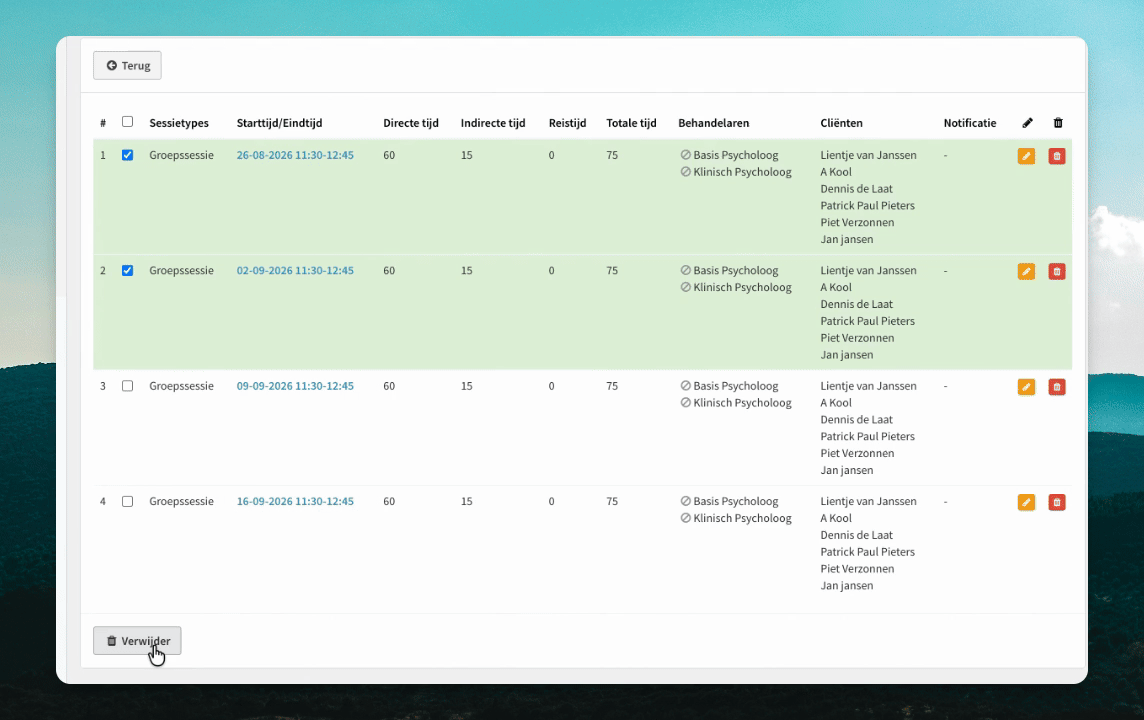This screenshot has width=1144, height=720.
Task: Click the Terug back button
Action: click(x=127, y=66)
